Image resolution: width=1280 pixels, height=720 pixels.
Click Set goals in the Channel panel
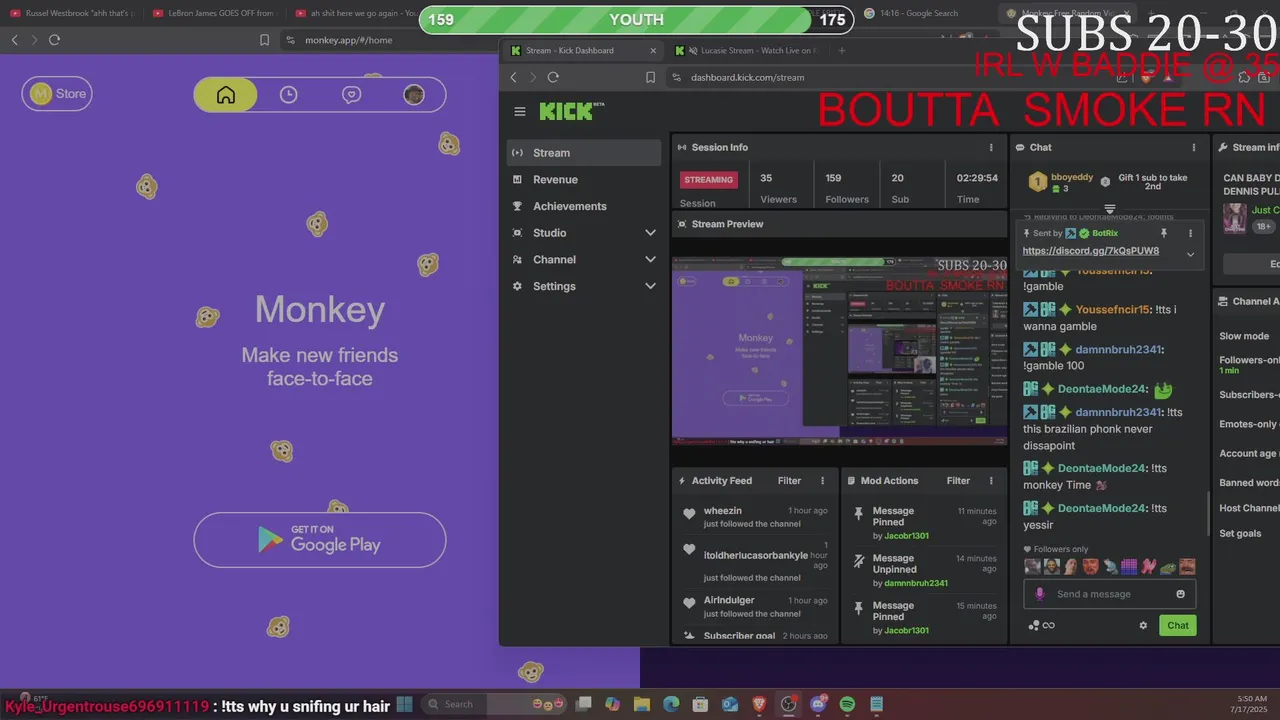click(1240, 533)
